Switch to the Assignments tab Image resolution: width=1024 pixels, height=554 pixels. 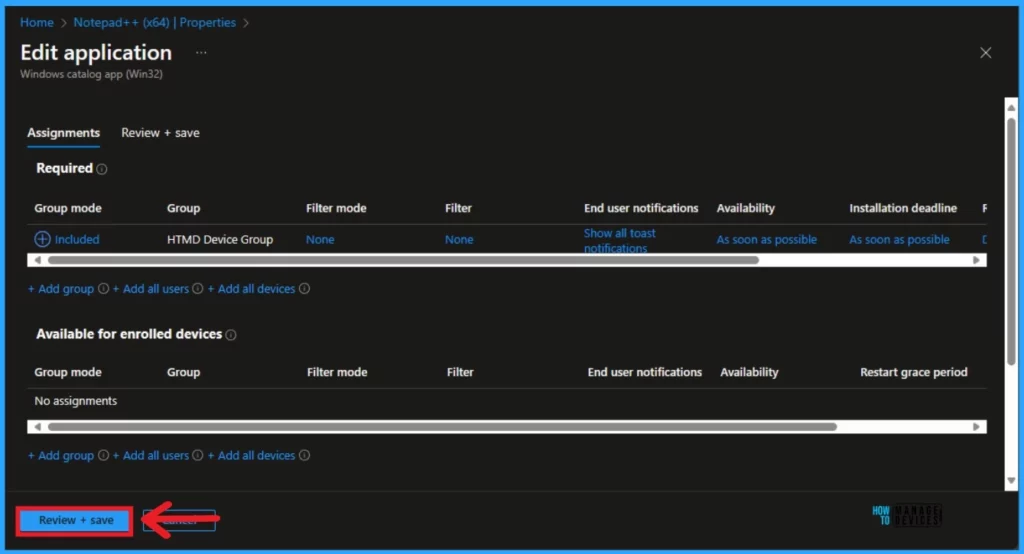click(x=63, y=133)
